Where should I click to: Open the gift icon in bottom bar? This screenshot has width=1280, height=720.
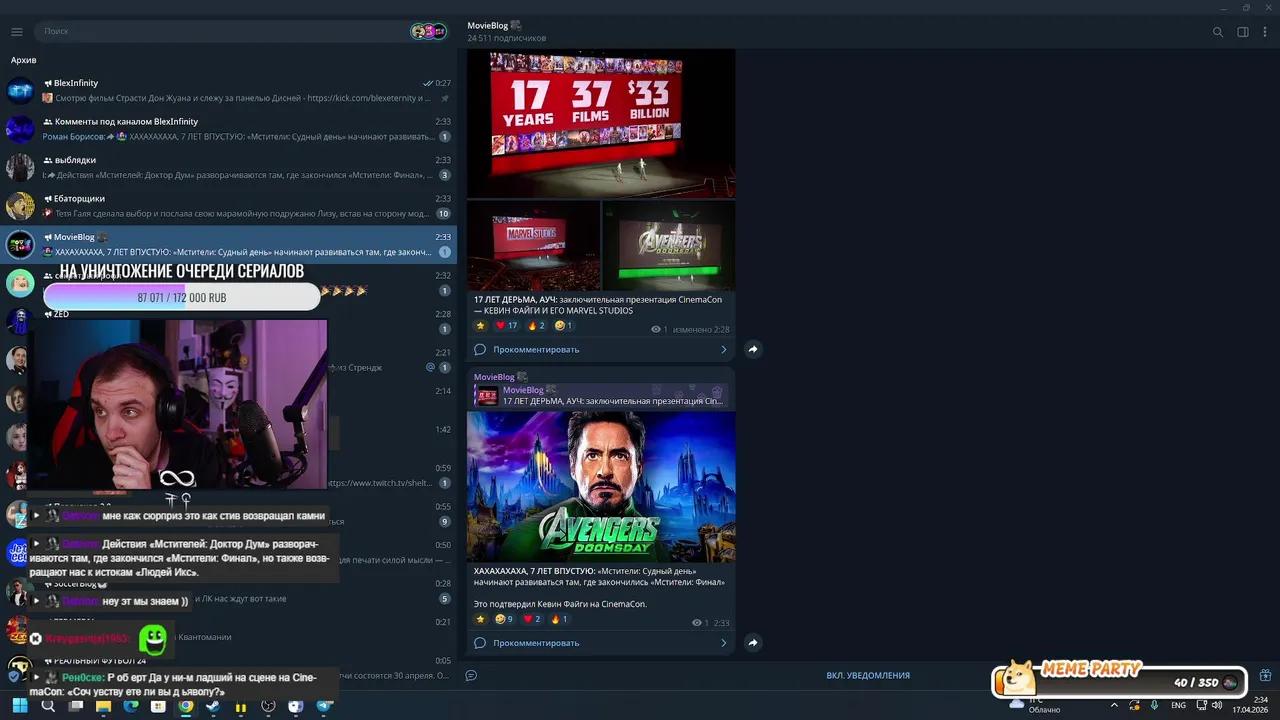point(1265,675)
